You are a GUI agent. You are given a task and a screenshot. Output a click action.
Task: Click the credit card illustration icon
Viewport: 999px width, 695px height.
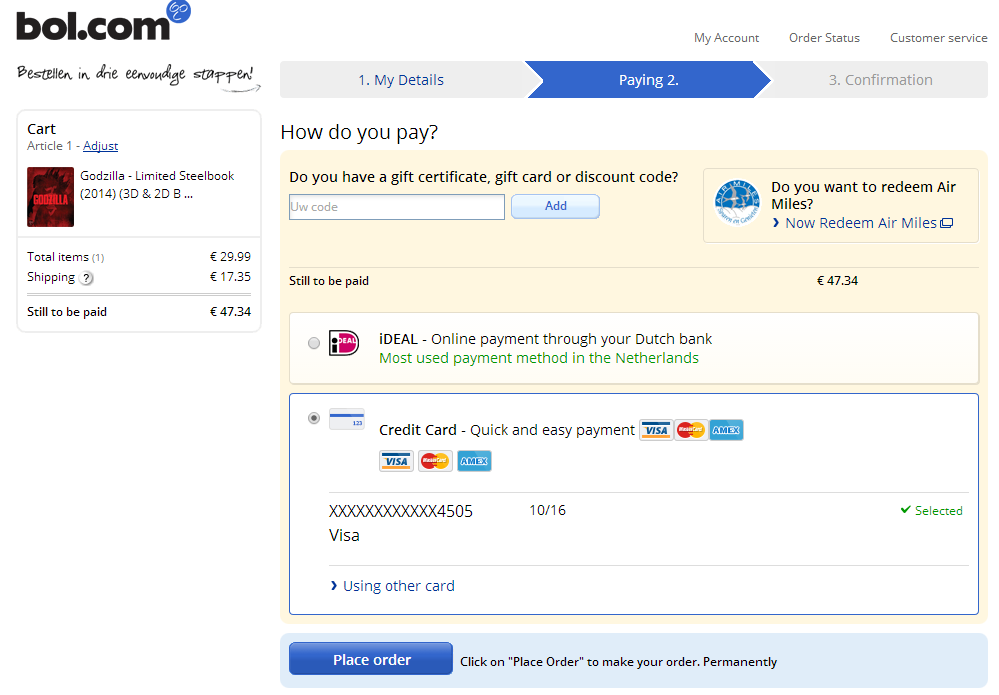click(347, 419)
